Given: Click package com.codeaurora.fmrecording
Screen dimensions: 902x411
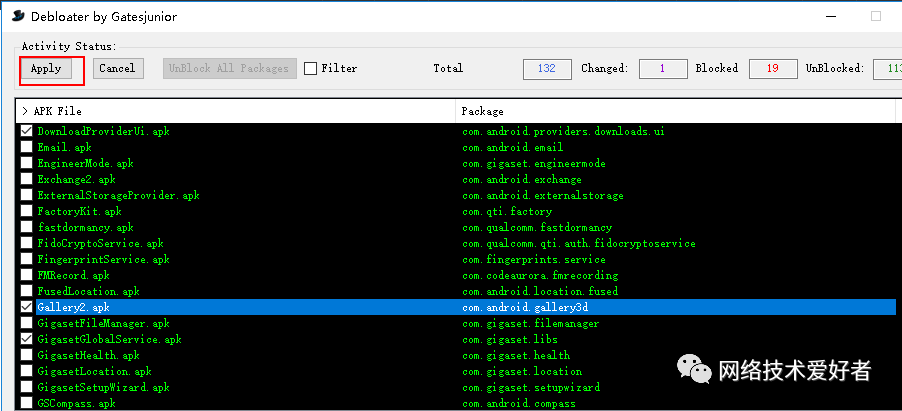Looking at the screenshot, I should (x=540, y=276).
